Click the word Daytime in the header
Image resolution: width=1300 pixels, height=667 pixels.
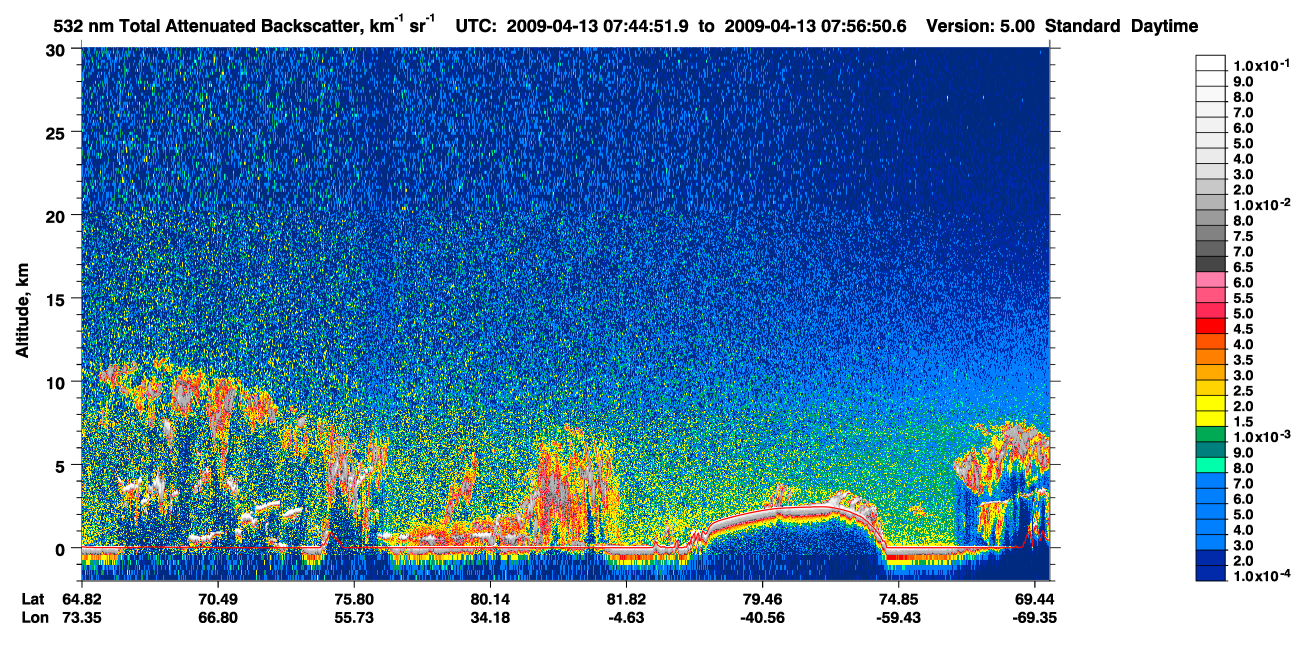[1165, 27]
